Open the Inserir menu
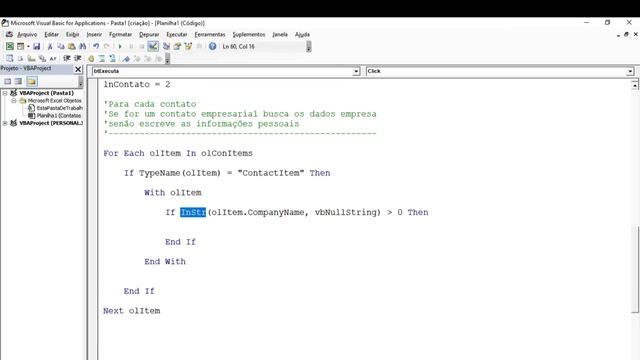The height and width of the screenshot is (360, 640). coord(94,35)
